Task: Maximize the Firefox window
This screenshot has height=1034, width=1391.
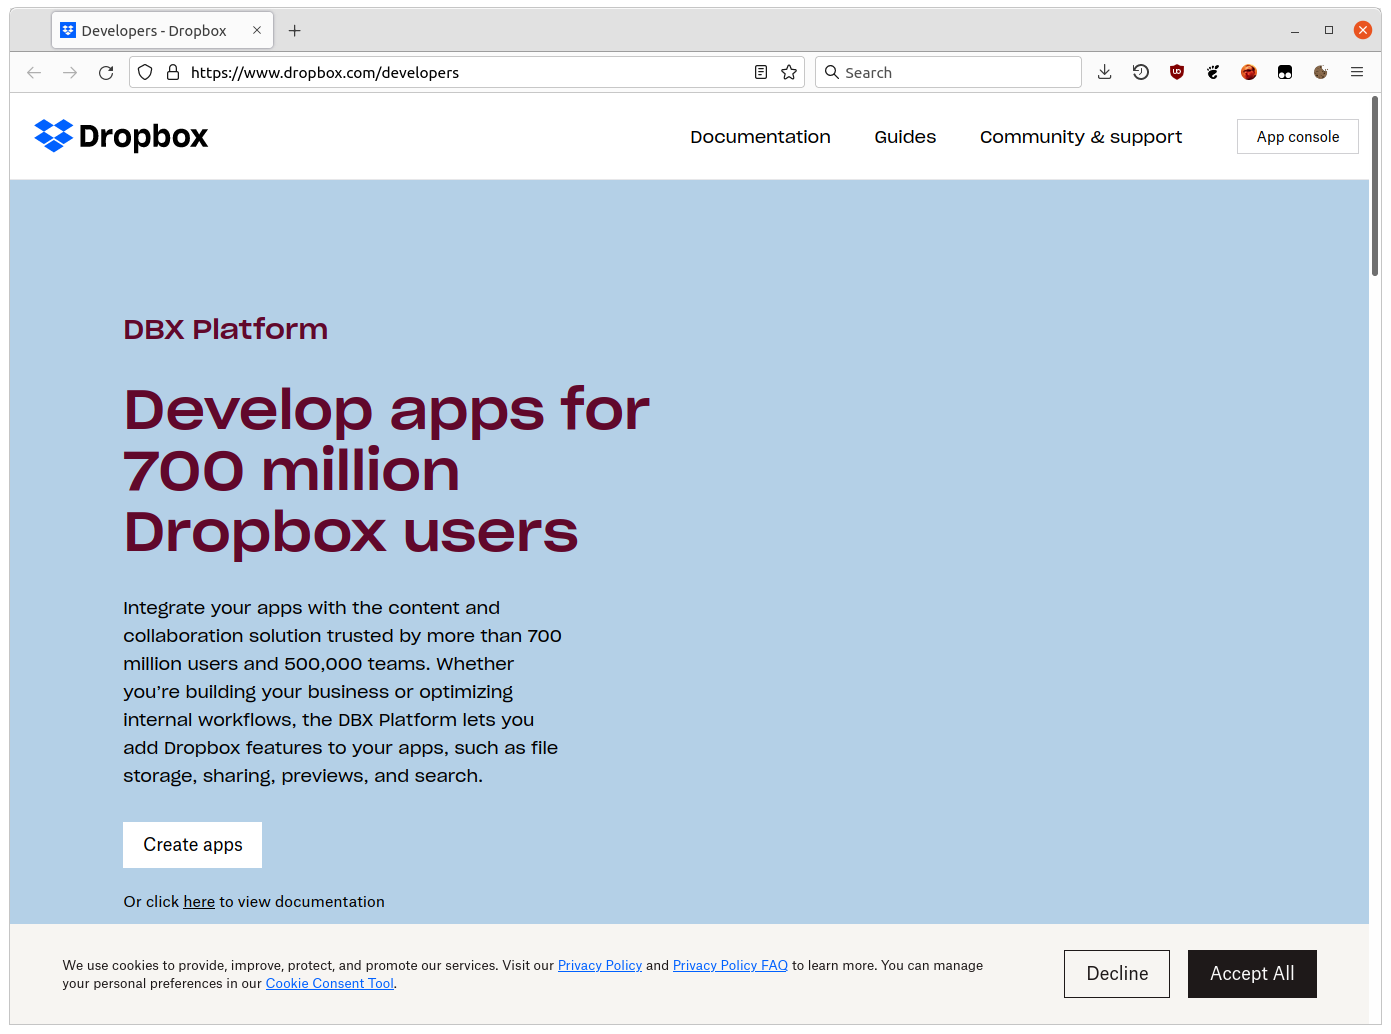Action: click(x=1329, y=31)
